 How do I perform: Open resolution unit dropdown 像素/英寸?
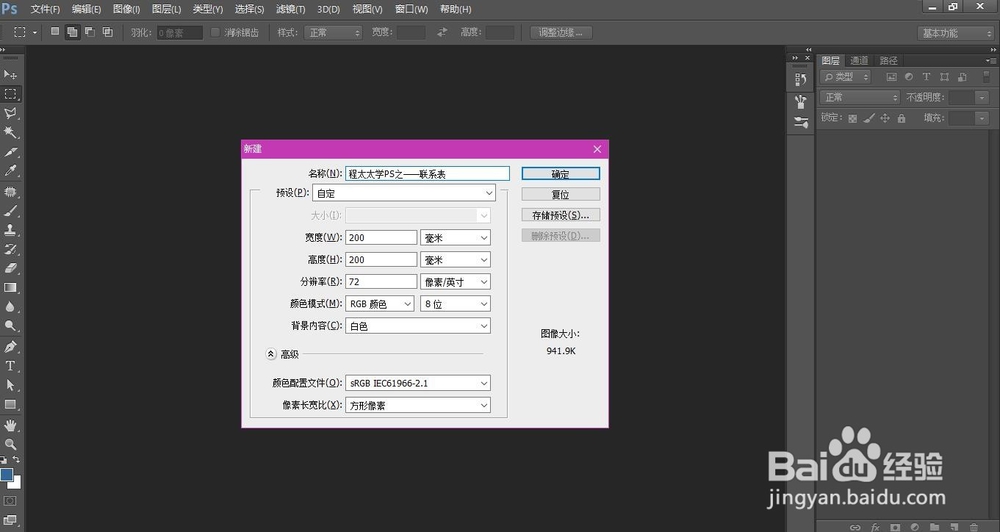click(x=455, y=281)
